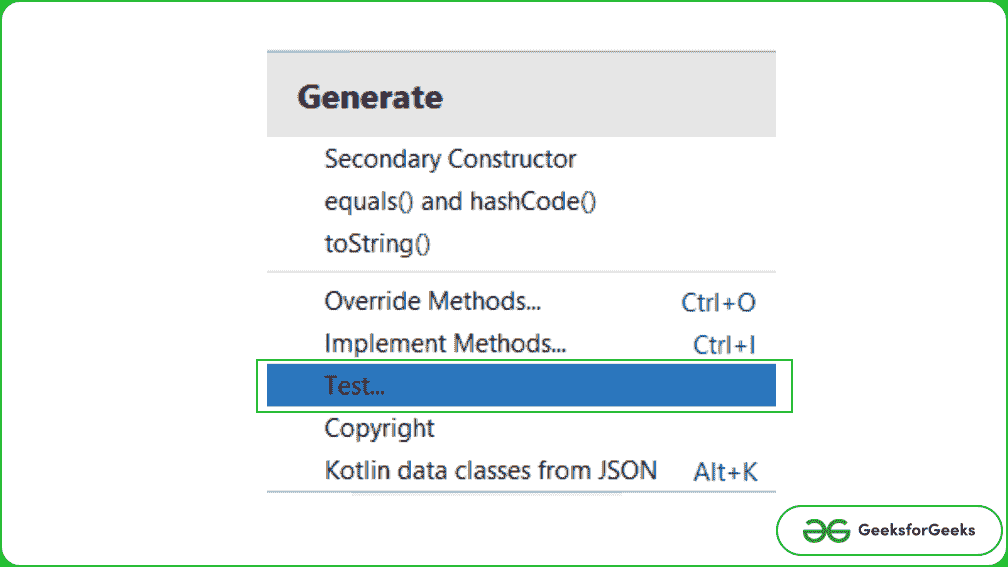1008x567 pixels.
Task: Generate the toString() method
Action: (377, 243)
